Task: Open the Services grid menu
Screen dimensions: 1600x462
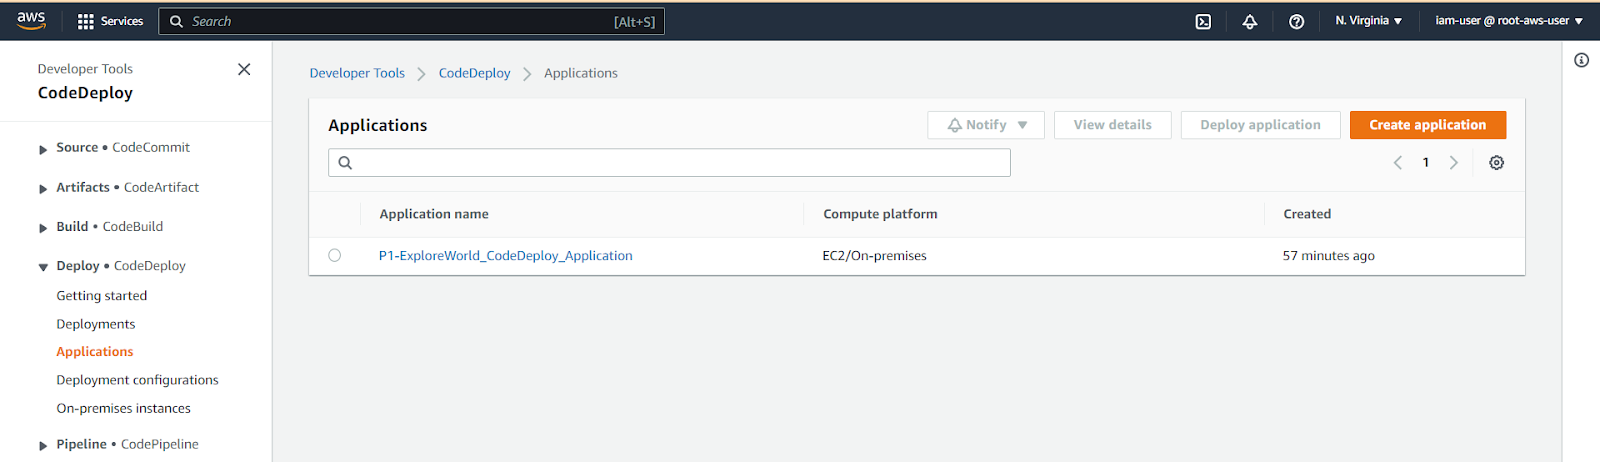Action: (110, 21)
